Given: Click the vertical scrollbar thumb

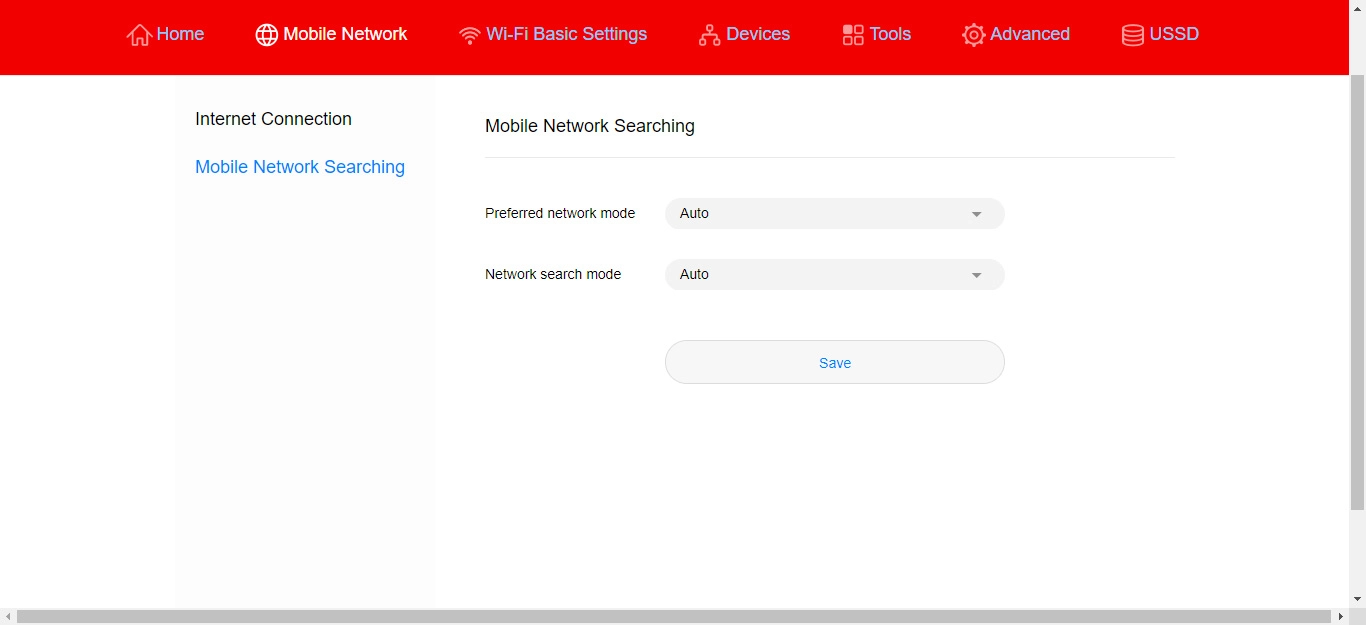Looking at the screenshot, I should [x=1357, y=290].
